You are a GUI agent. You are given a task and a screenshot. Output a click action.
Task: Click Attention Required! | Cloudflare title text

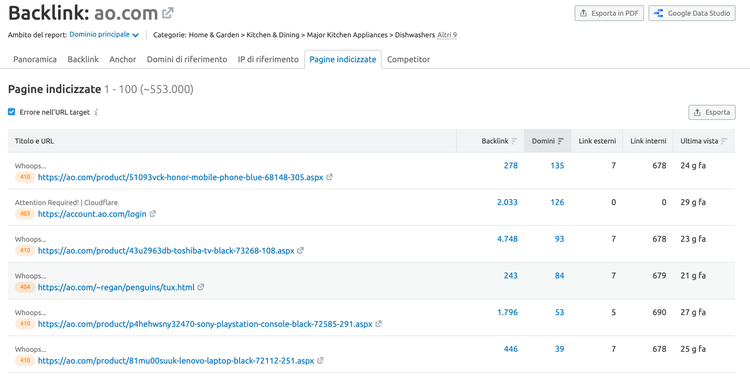[66, 202]
